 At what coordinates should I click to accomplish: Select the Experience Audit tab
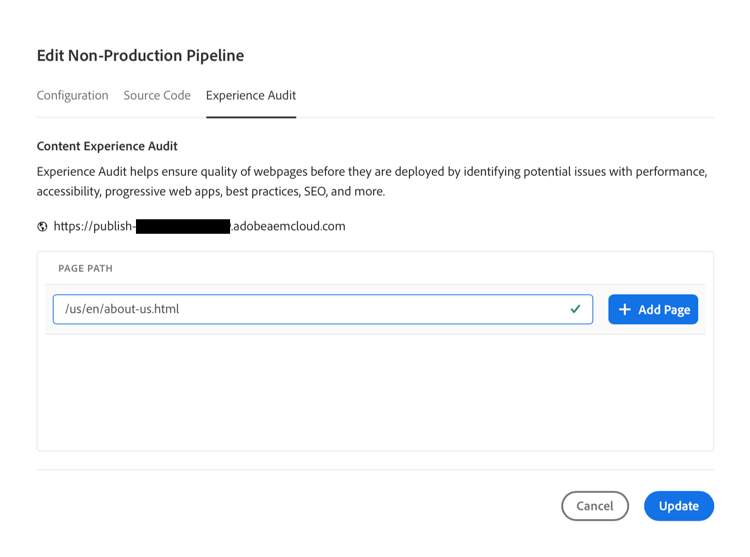251,96
